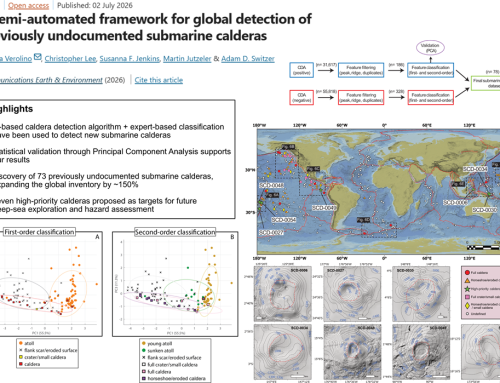500x383 pixels.
Task: Click the 'SCD-0034' label on the world map
Action: pyautogui.click(x=475, y=169)
